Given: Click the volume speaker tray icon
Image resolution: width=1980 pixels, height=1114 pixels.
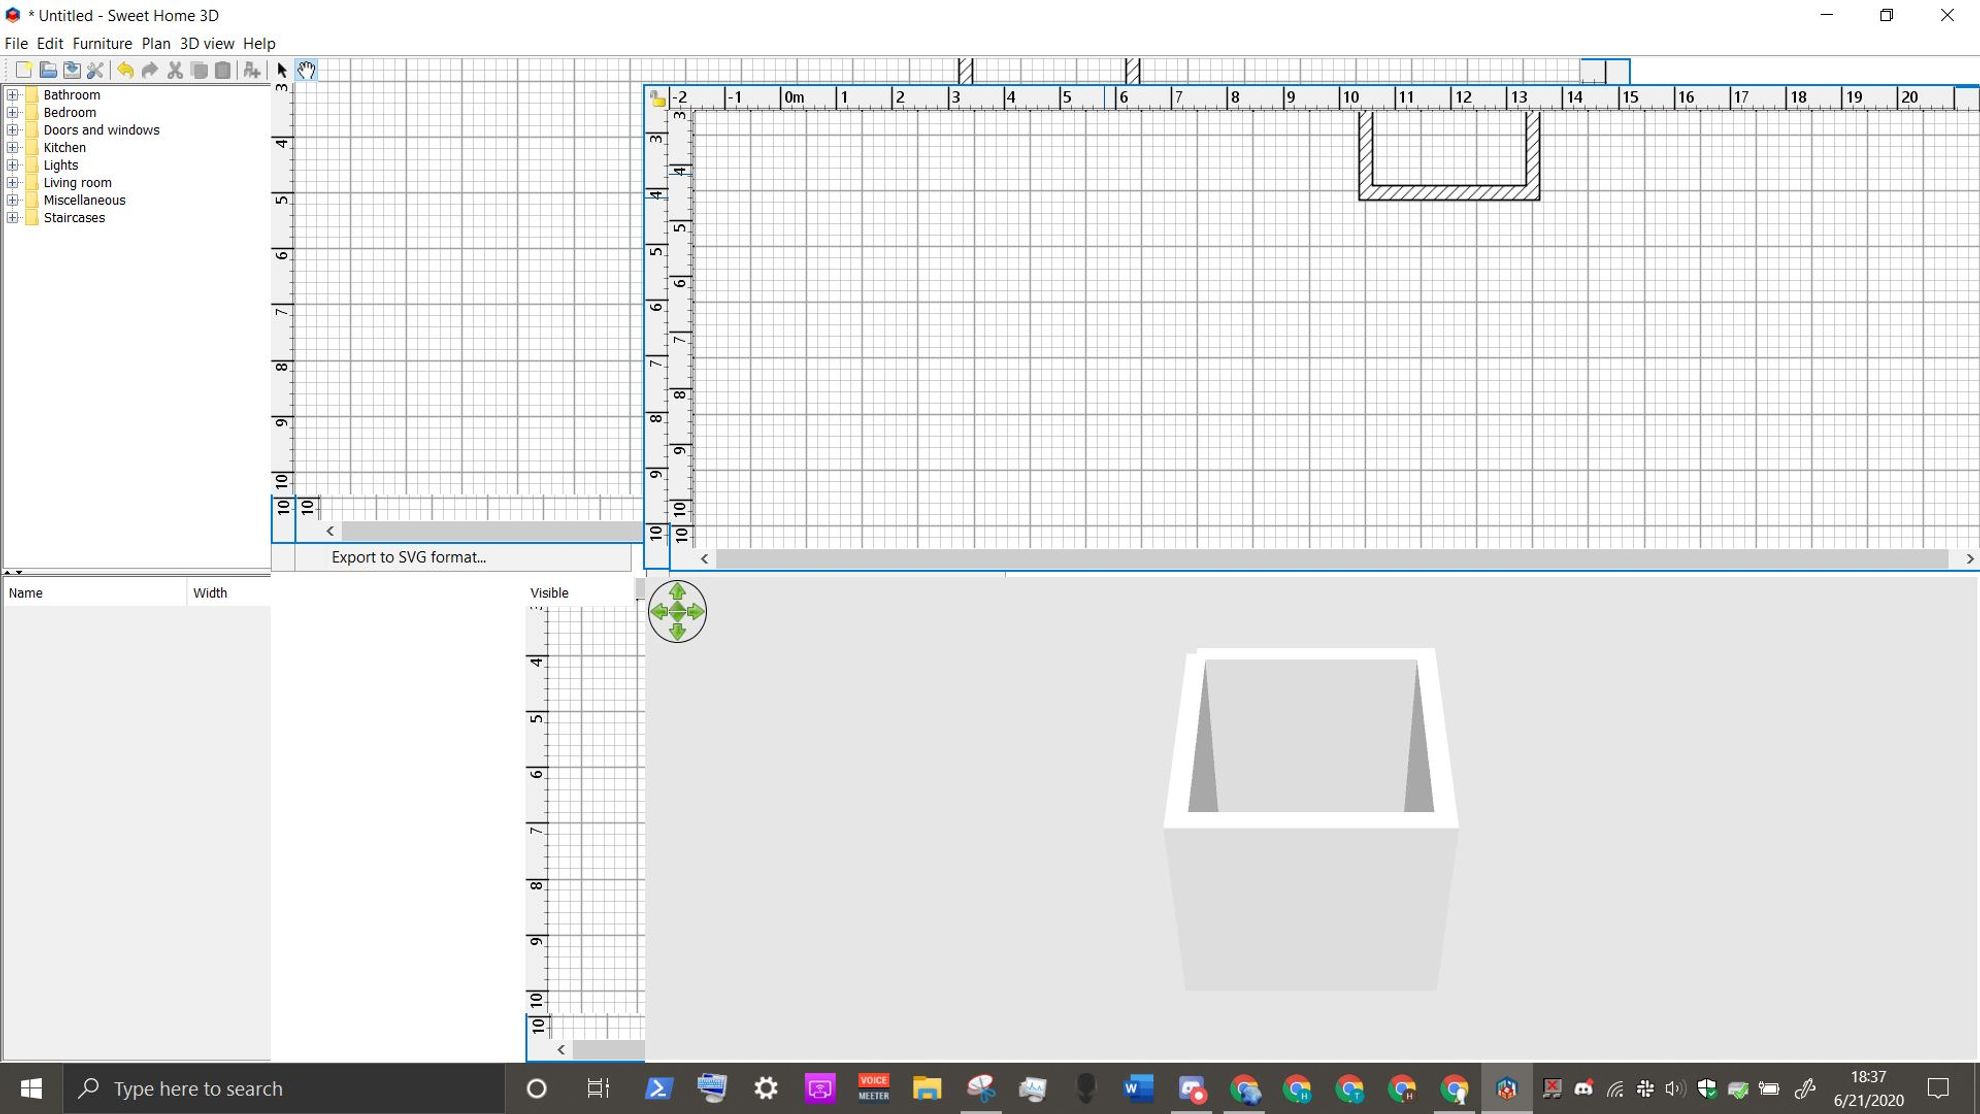Looking at the screenshot, I should (1675, 1088).
